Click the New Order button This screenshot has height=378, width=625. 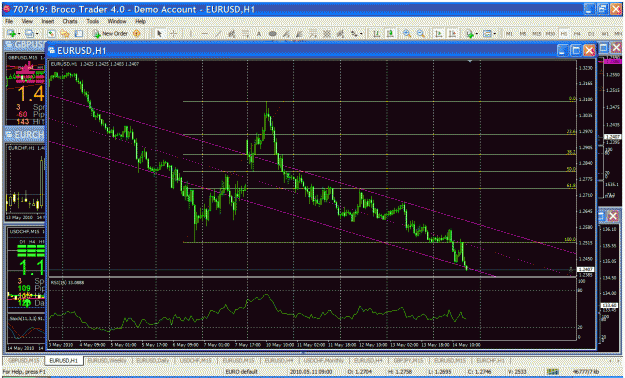(x=111, y=34)
